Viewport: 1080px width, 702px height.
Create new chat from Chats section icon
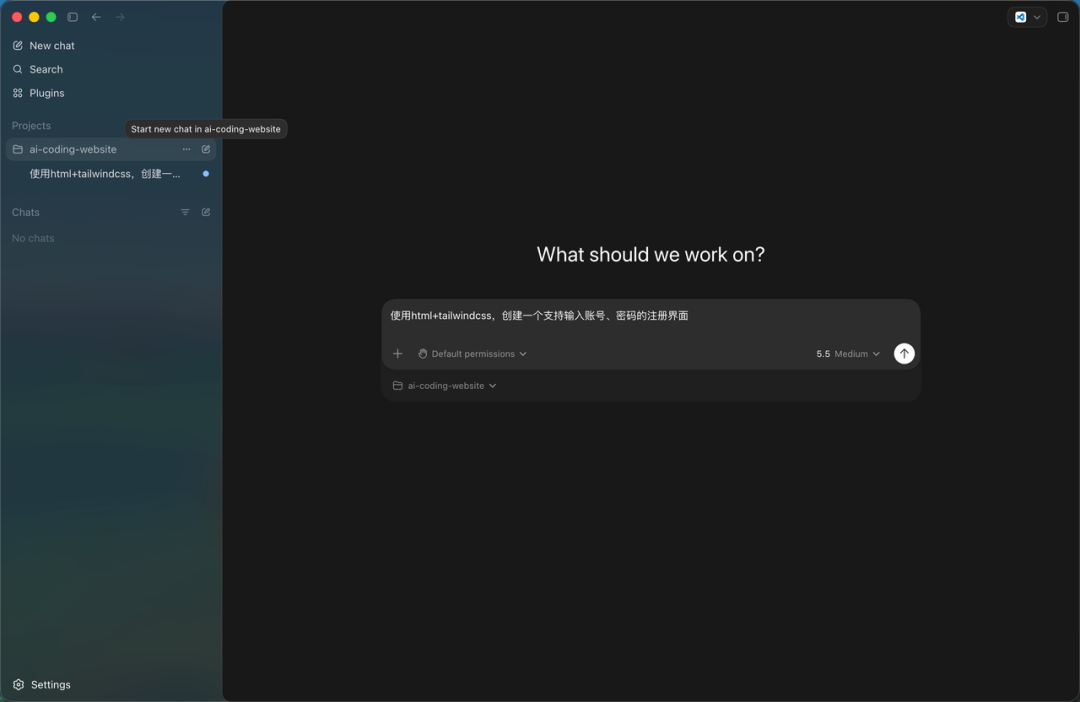click(x=206, y=212)
